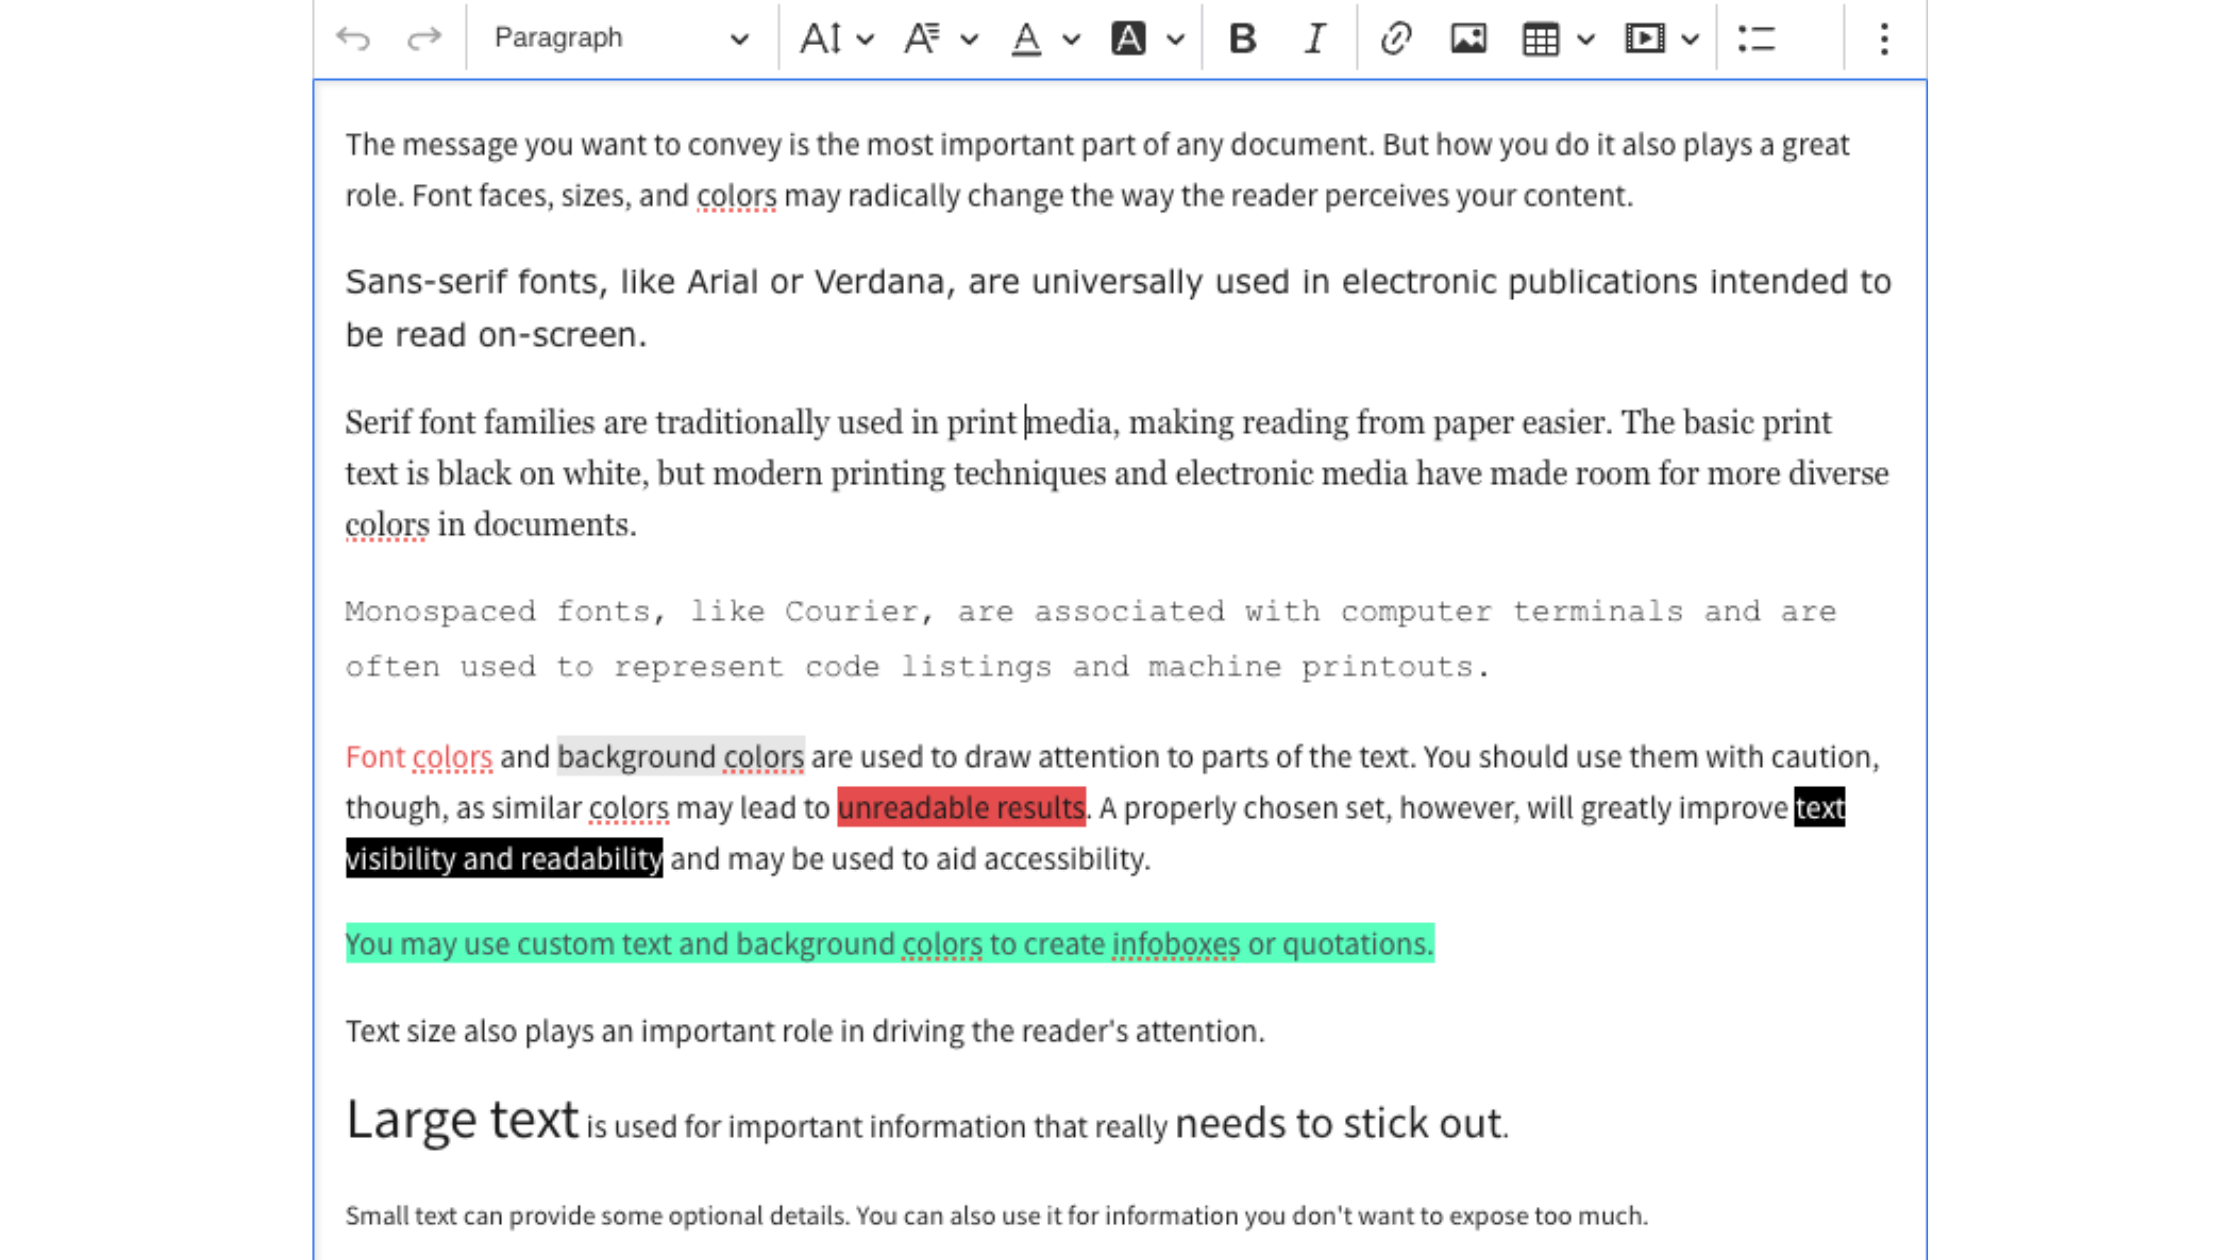Click the font color A icon
Image resolution: width=2240 pixels, height=1260 pixels.
[1026, 37]
